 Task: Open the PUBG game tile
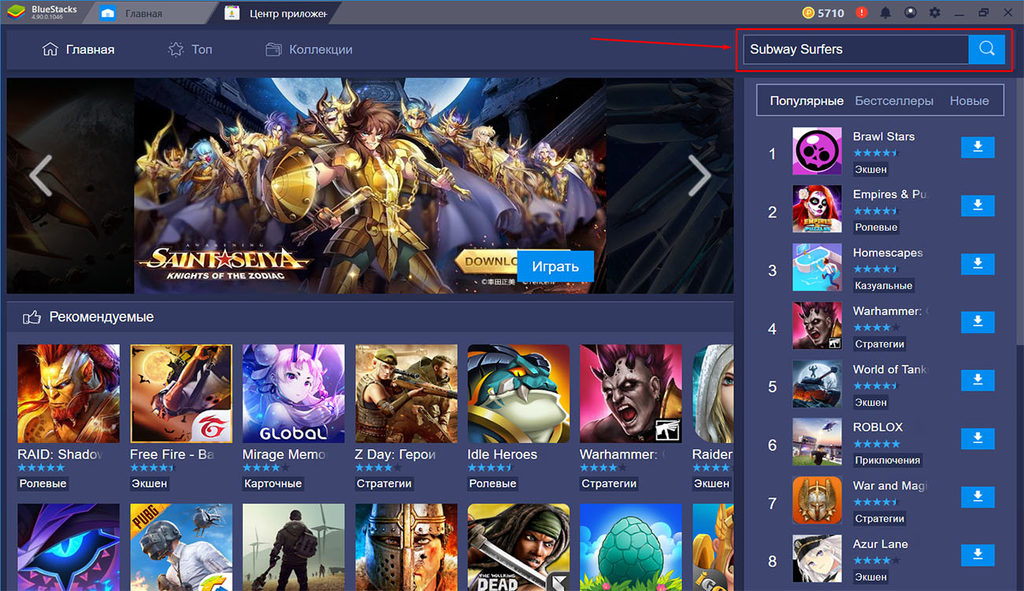(x=181, y=547)
